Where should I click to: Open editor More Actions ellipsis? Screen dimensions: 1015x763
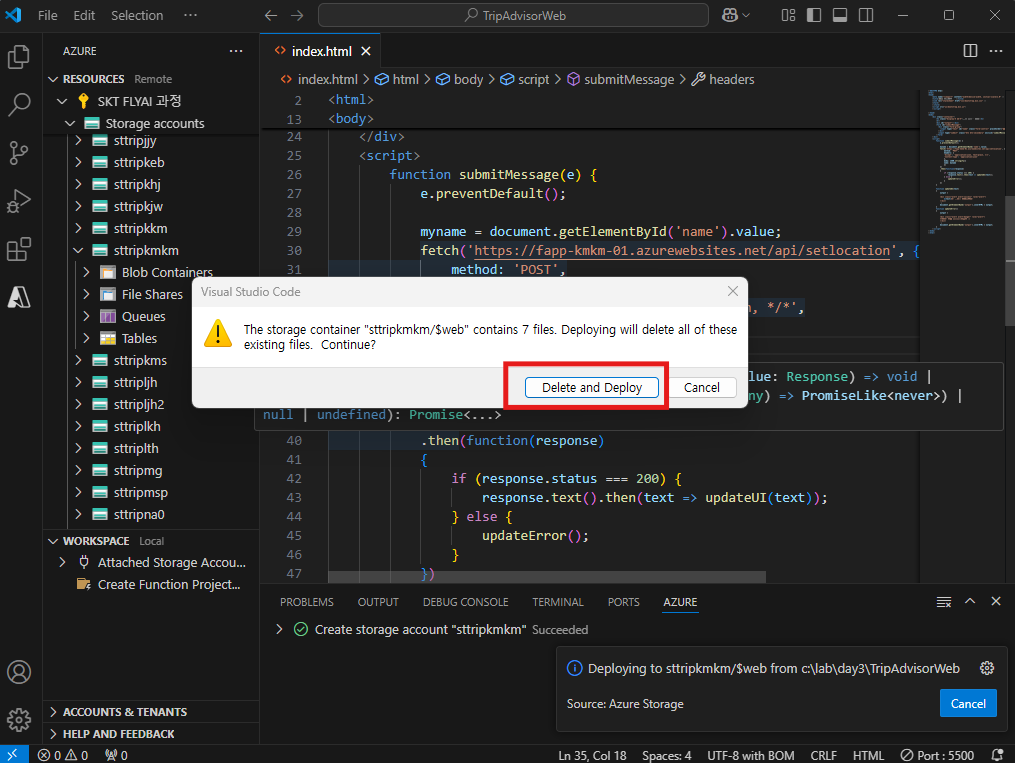996,50
